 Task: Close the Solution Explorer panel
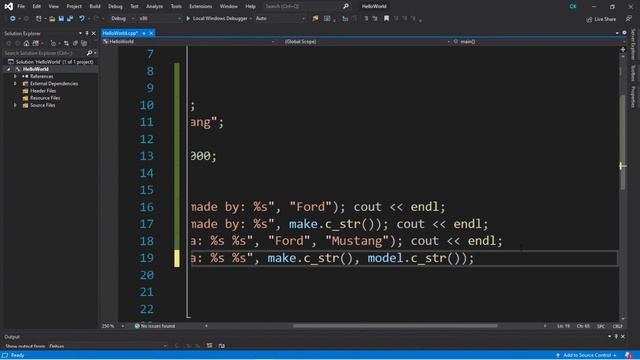pos(93,33)
